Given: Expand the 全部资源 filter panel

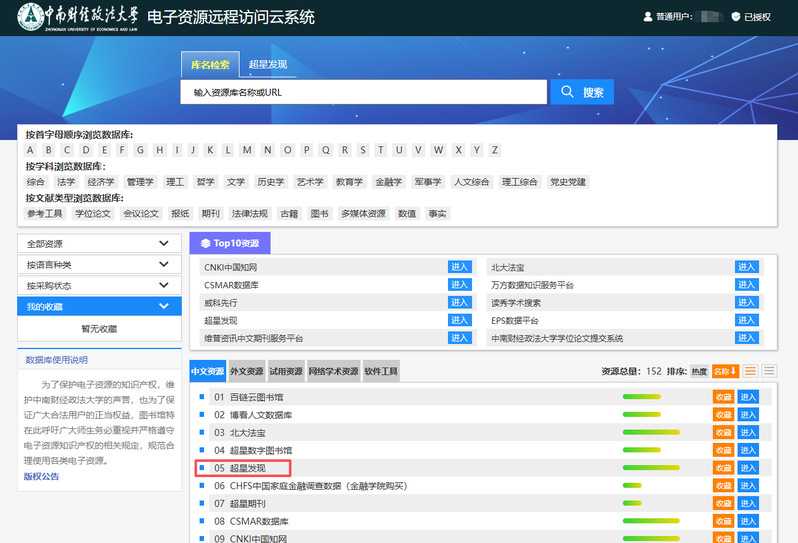Looking at the screenshot, I should [x=98, y=243].
